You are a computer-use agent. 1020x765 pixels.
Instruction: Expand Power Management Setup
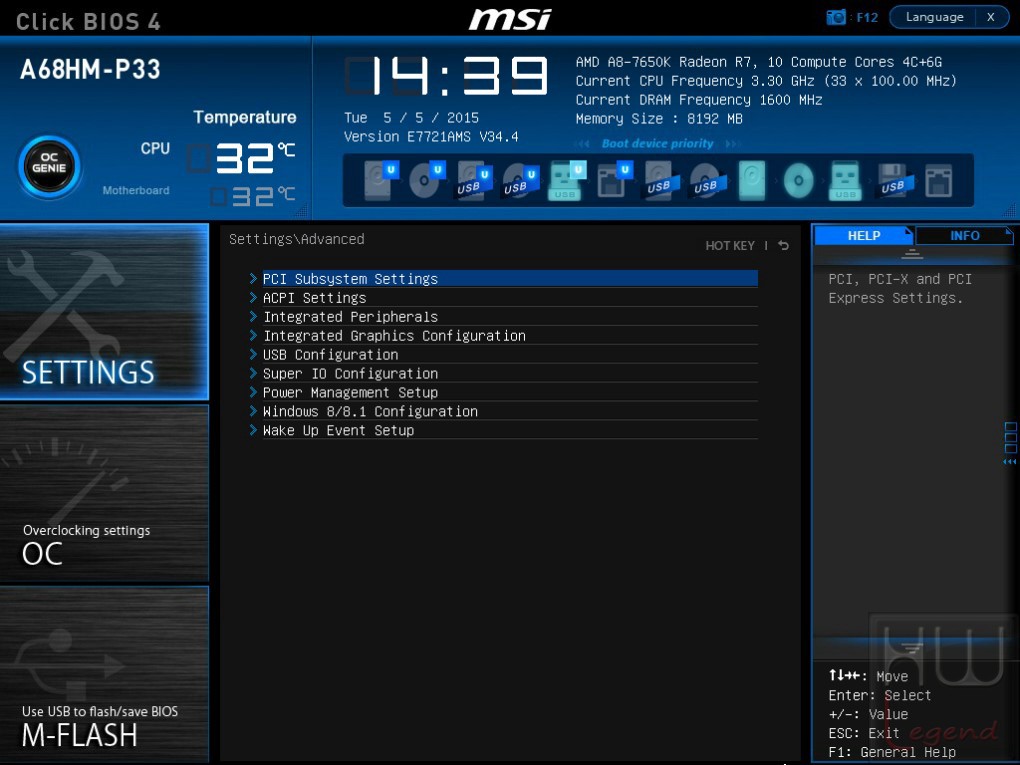coord(510,392)
